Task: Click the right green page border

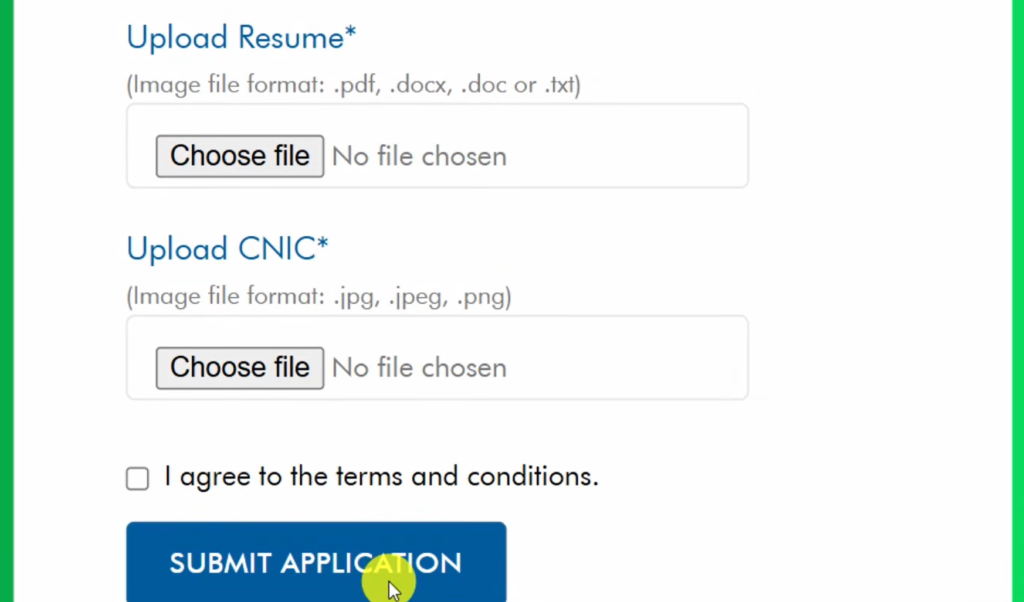Action: point(1017,300)
